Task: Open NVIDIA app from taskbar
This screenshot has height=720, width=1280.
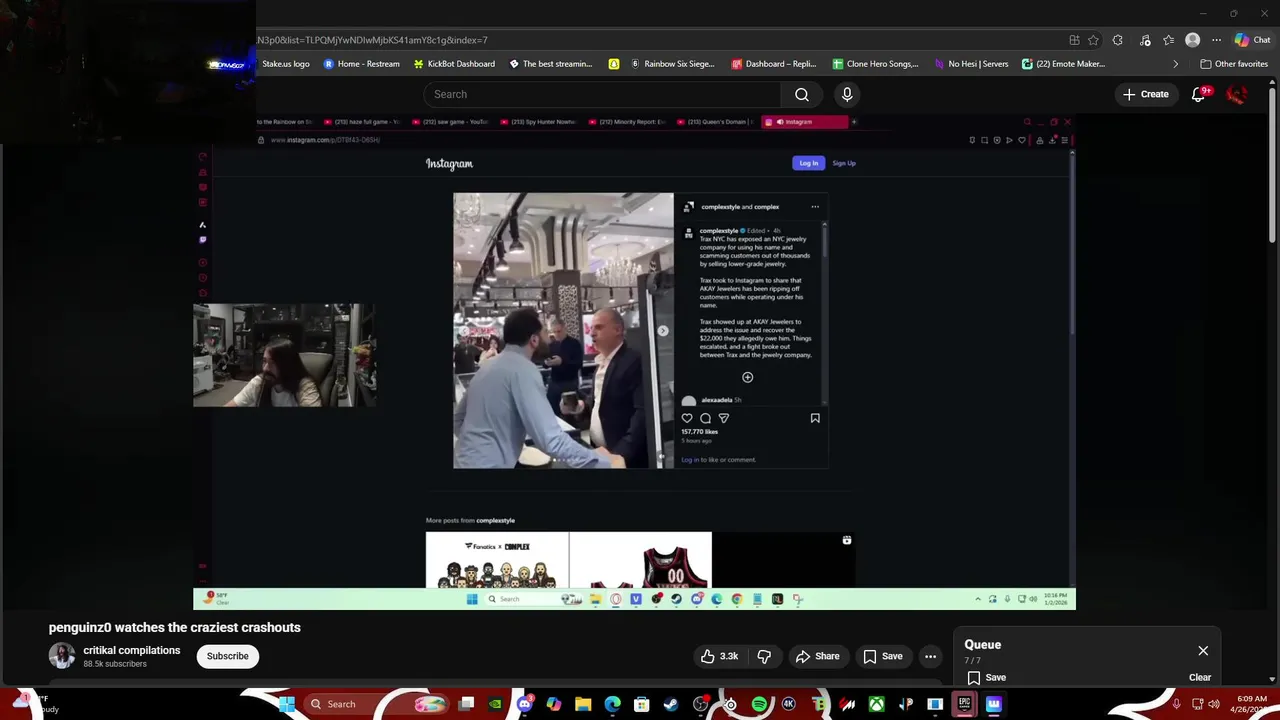Action: click(495, 704)
